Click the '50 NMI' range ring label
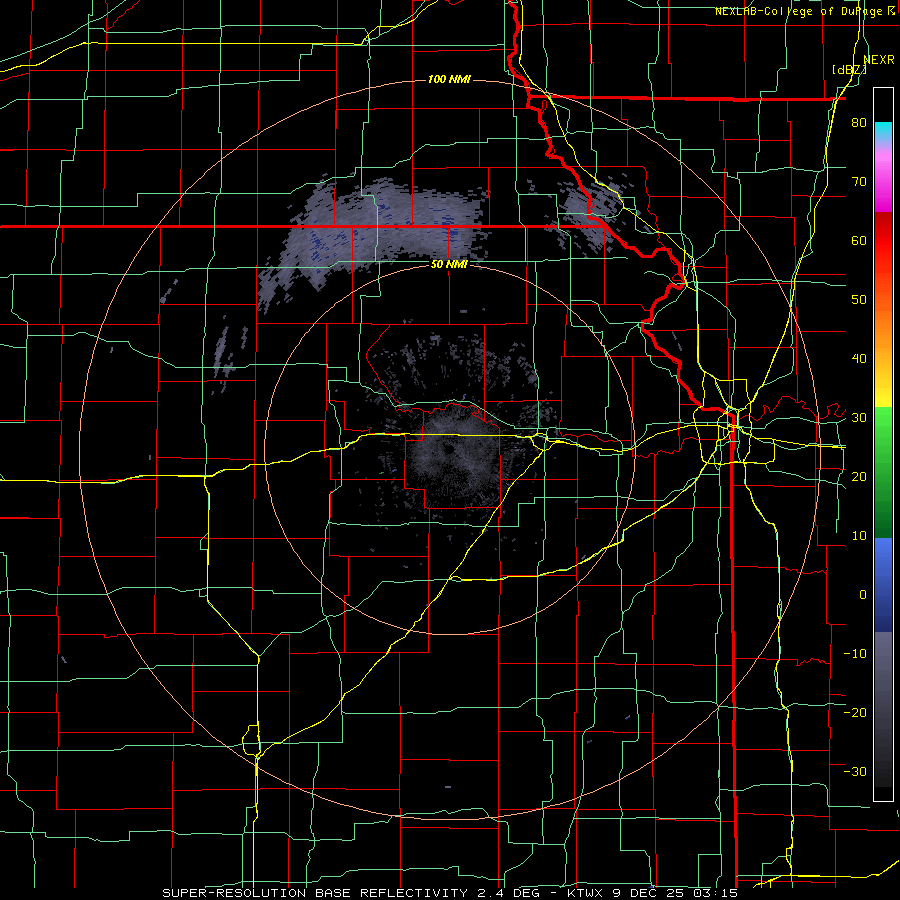This screenshot has height=900, width=900. [449, 264]
